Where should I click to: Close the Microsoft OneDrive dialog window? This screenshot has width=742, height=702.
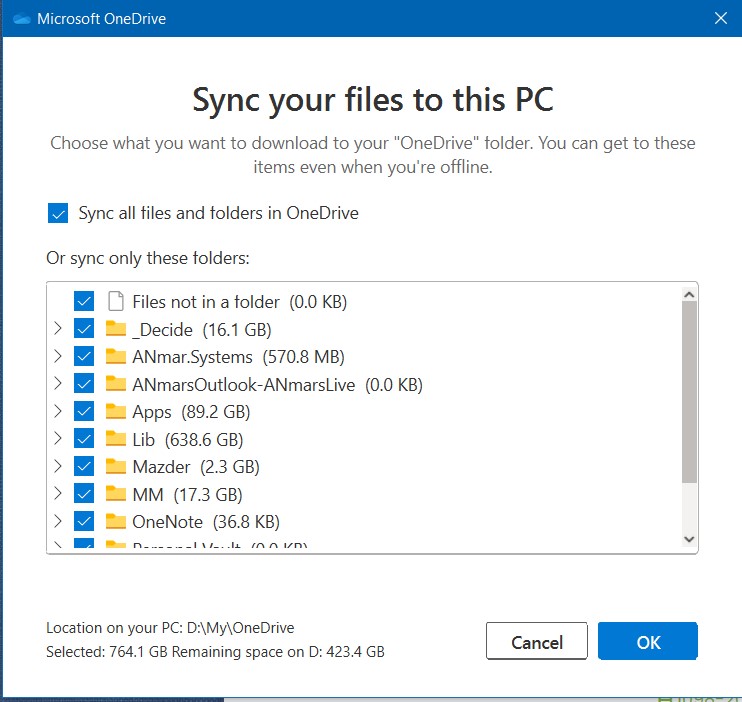click(x=719, y=18)
